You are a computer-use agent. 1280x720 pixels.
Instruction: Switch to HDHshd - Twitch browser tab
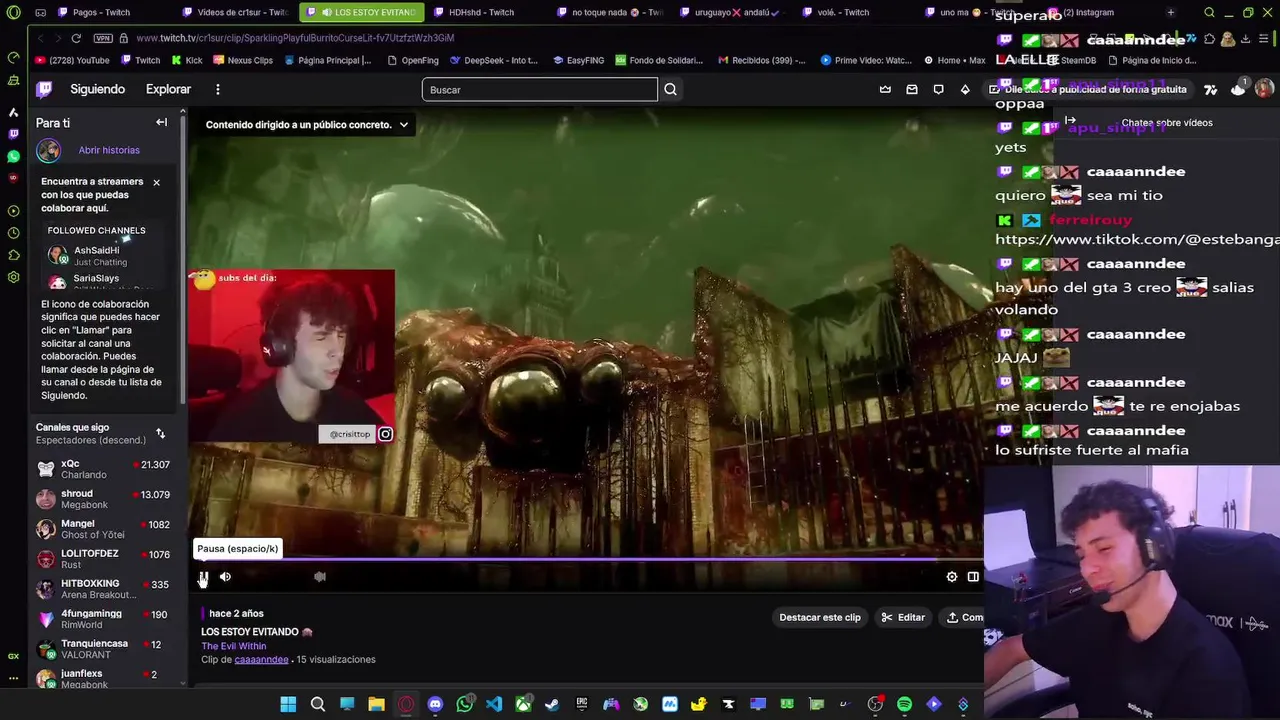485,13
